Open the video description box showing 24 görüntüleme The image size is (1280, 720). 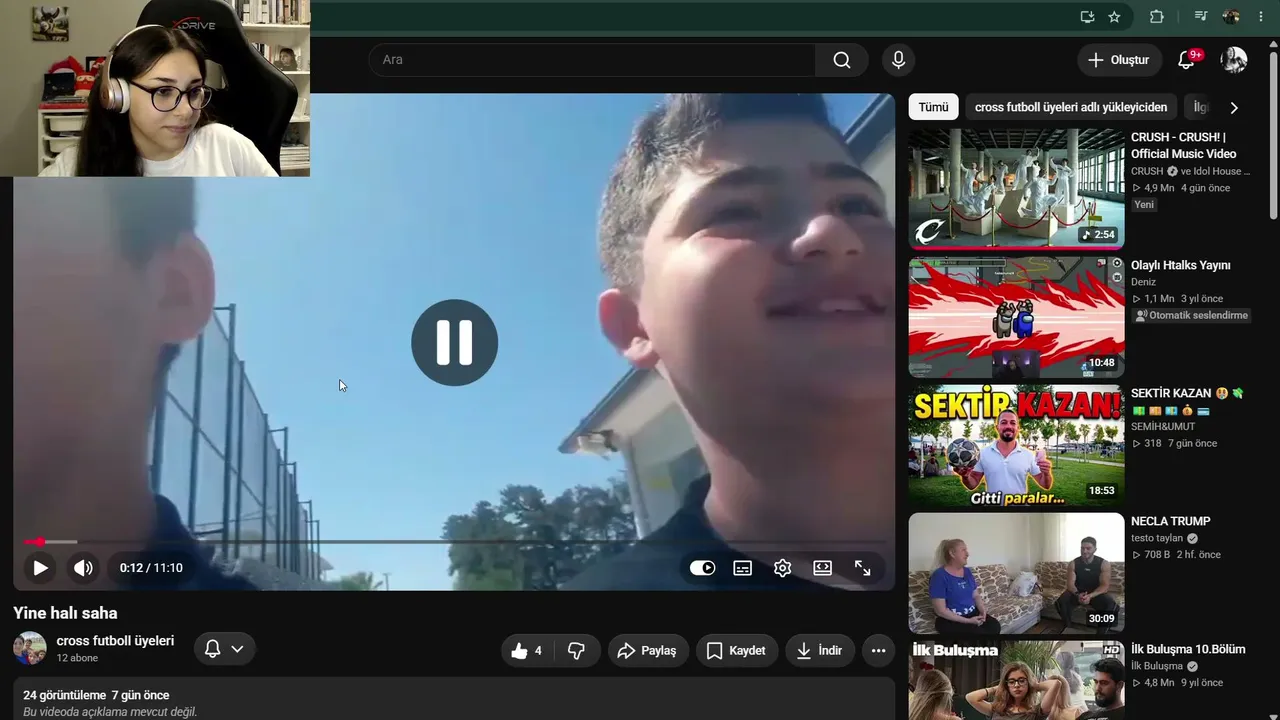pyautogui.click(x=454, y=699)
